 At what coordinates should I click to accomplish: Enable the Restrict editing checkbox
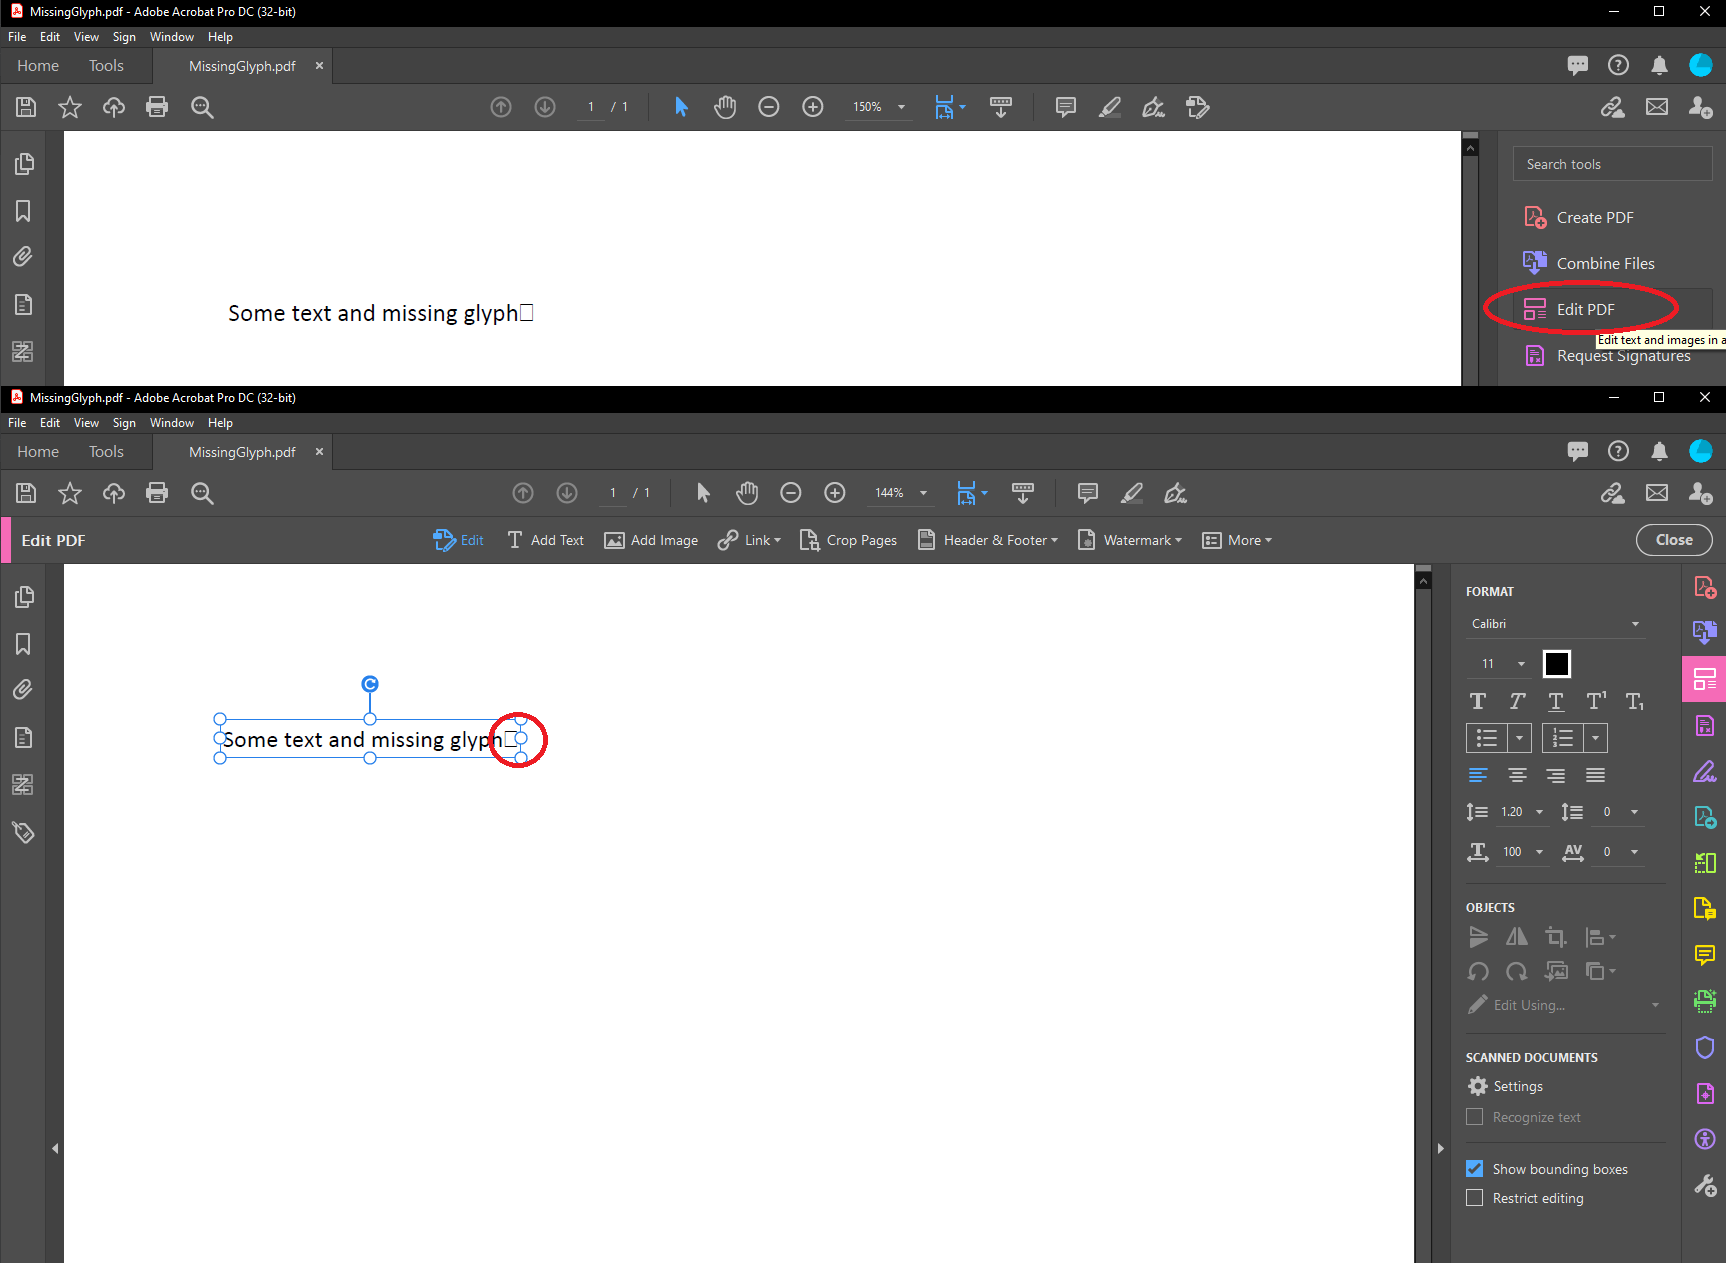tap(1475, 1198)
